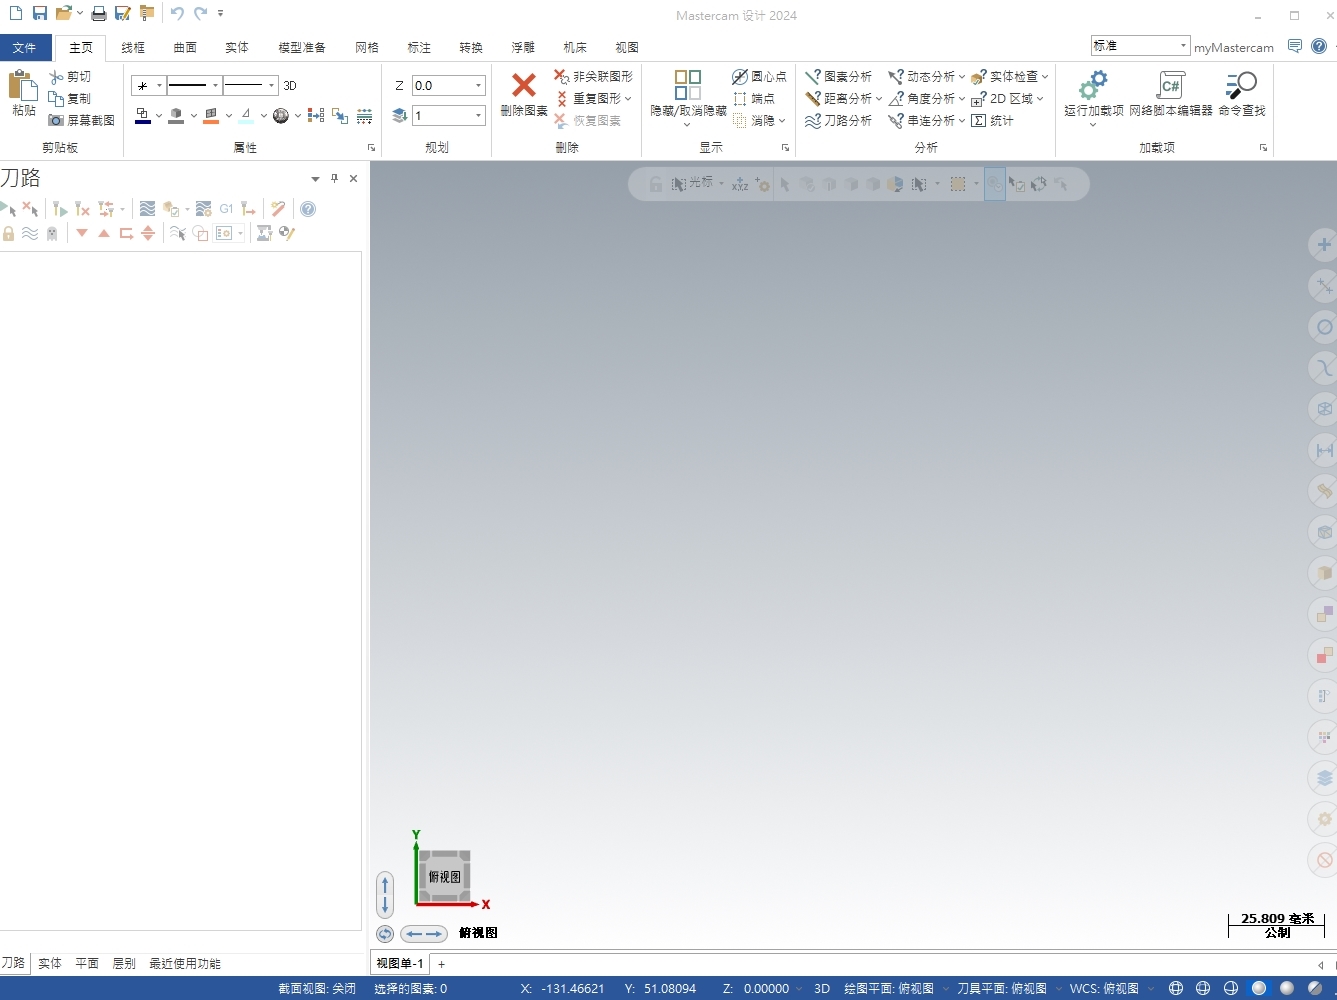Open the toolpath panel help icon

[308, 209]
